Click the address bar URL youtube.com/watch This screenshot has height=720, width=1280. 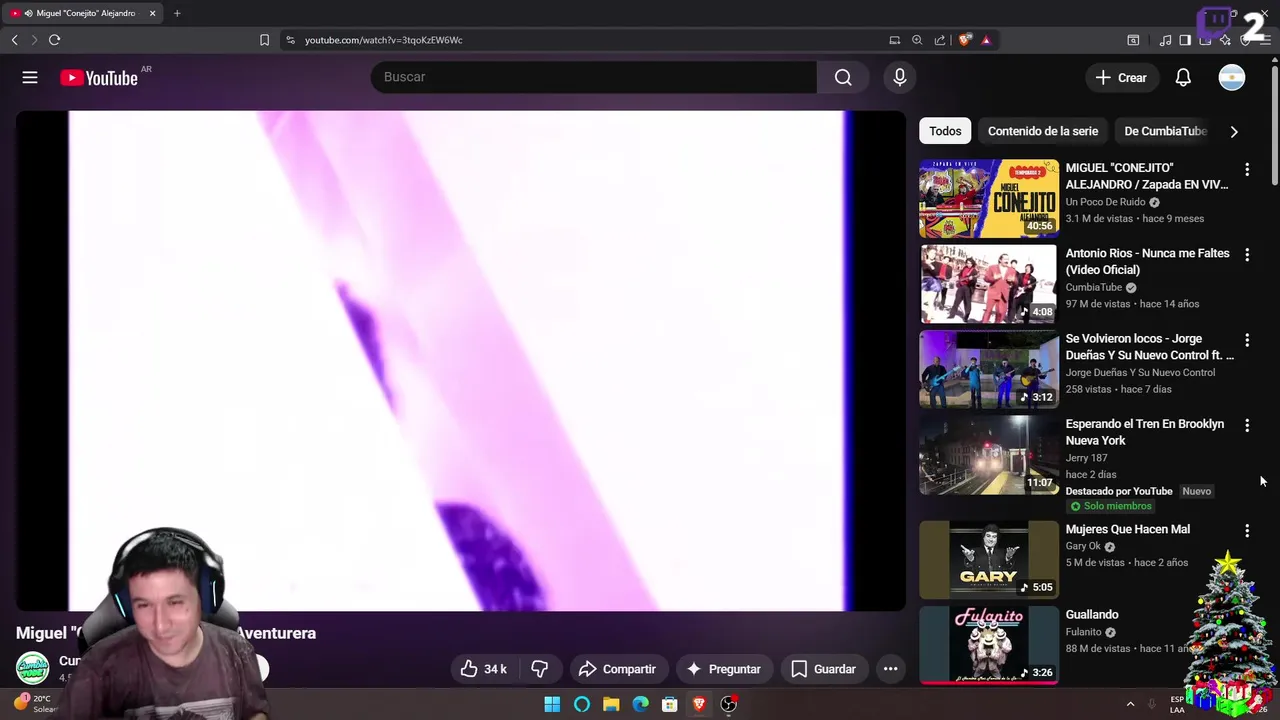(383, 40)
